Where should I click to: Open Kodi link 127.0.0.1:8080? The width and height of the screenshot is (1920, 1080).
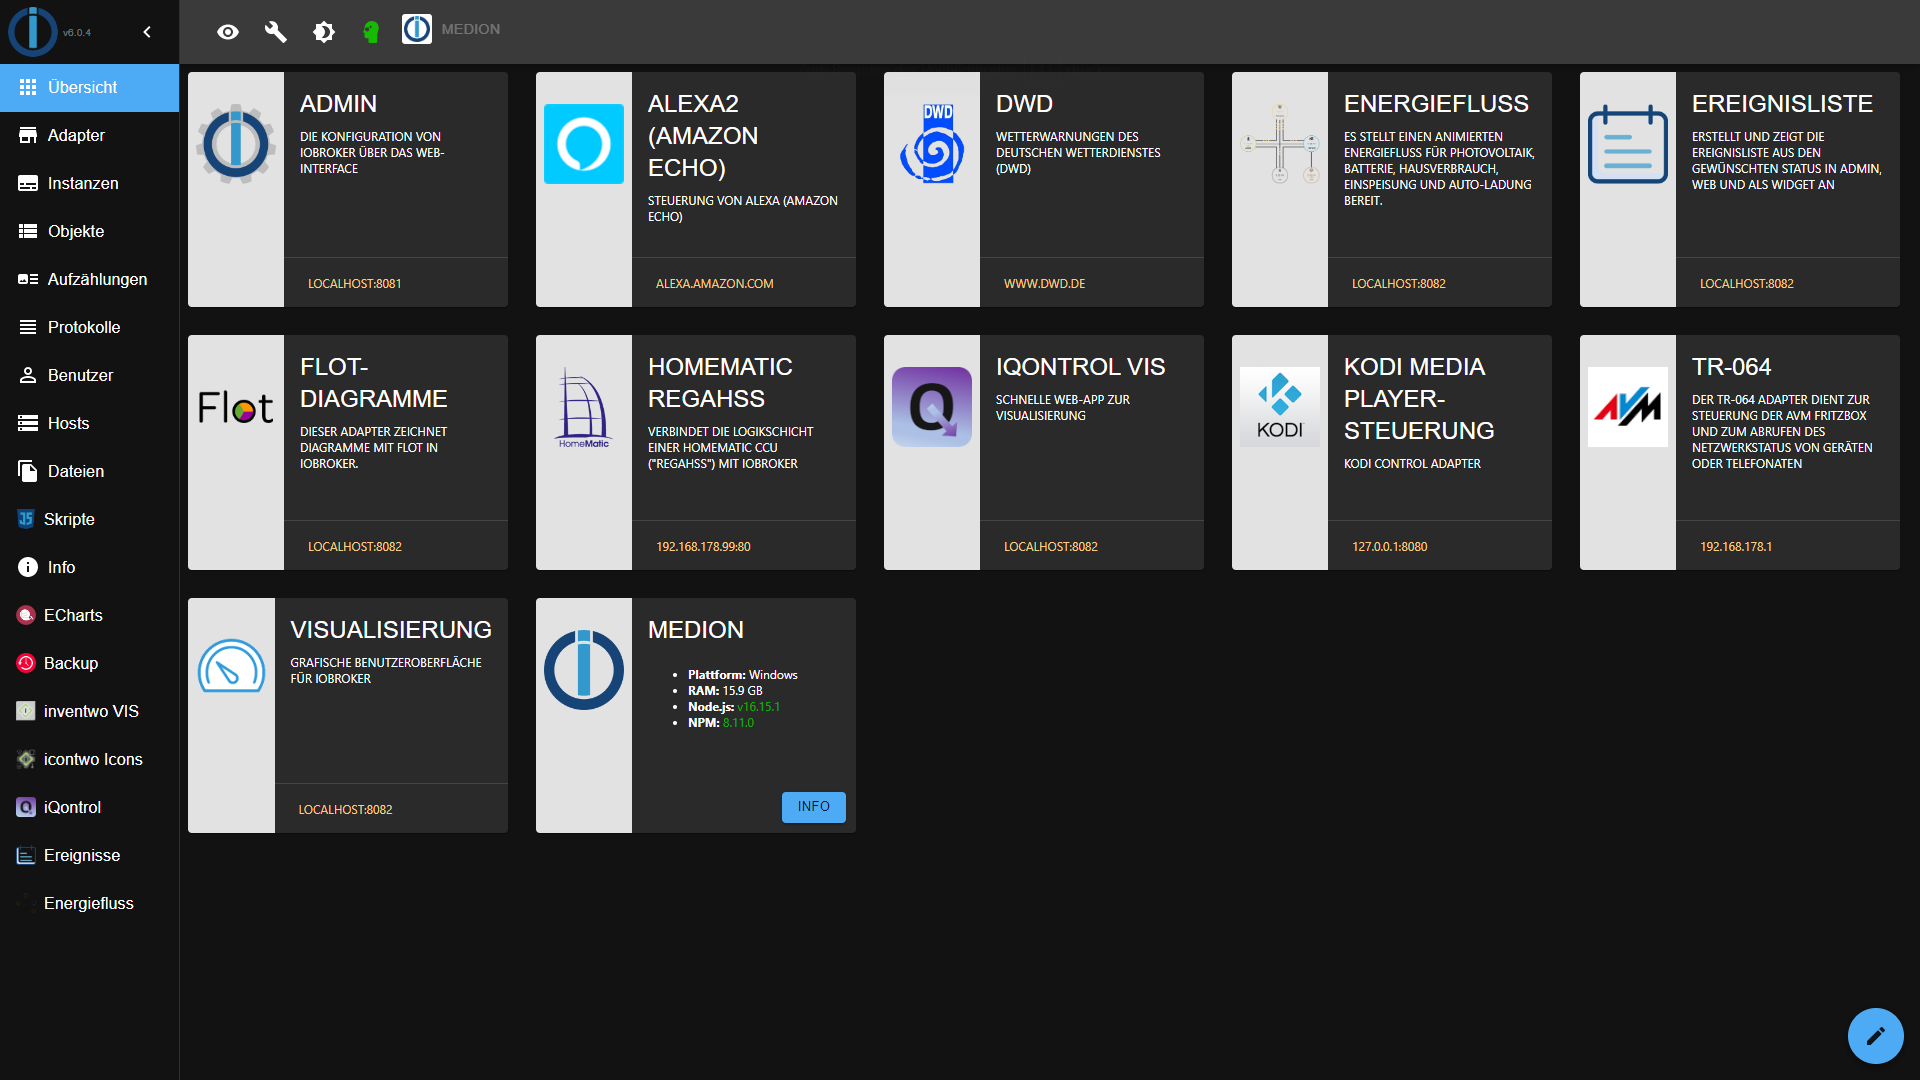tap(1390, 547)
